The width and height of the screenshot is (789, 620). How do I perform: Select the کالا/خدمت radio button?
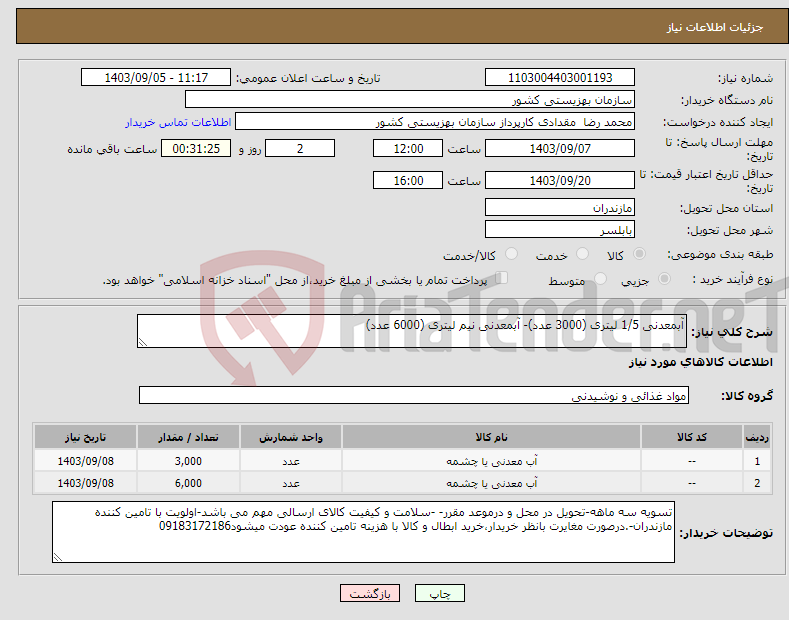coord(511,254)
